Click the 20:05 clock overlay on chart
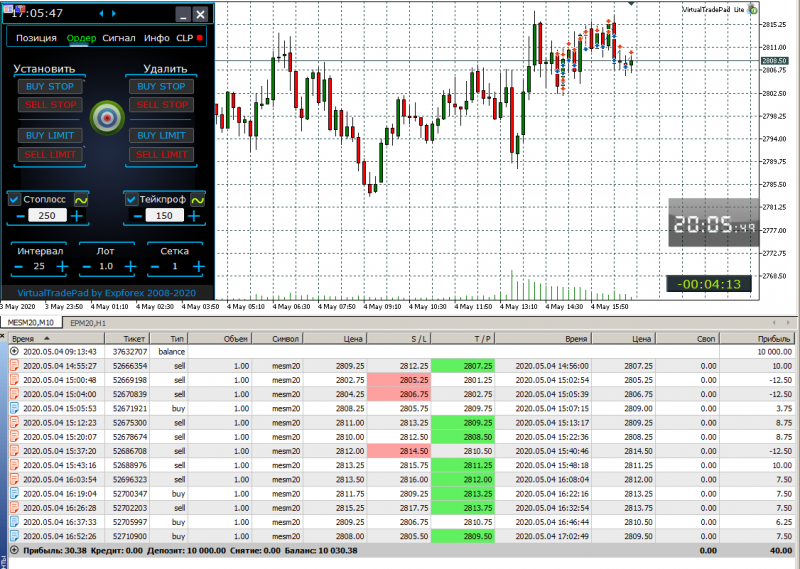 tap(714, 223)
